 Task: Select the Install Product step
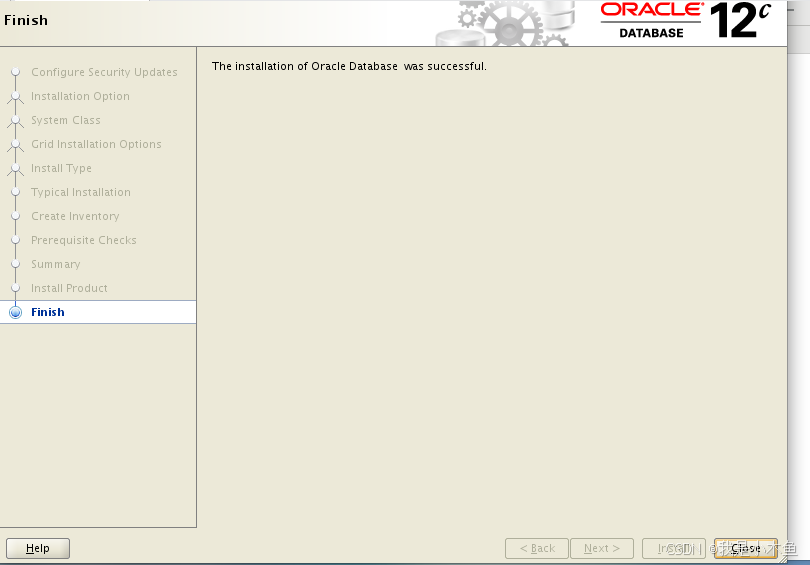tap(69, 288)
